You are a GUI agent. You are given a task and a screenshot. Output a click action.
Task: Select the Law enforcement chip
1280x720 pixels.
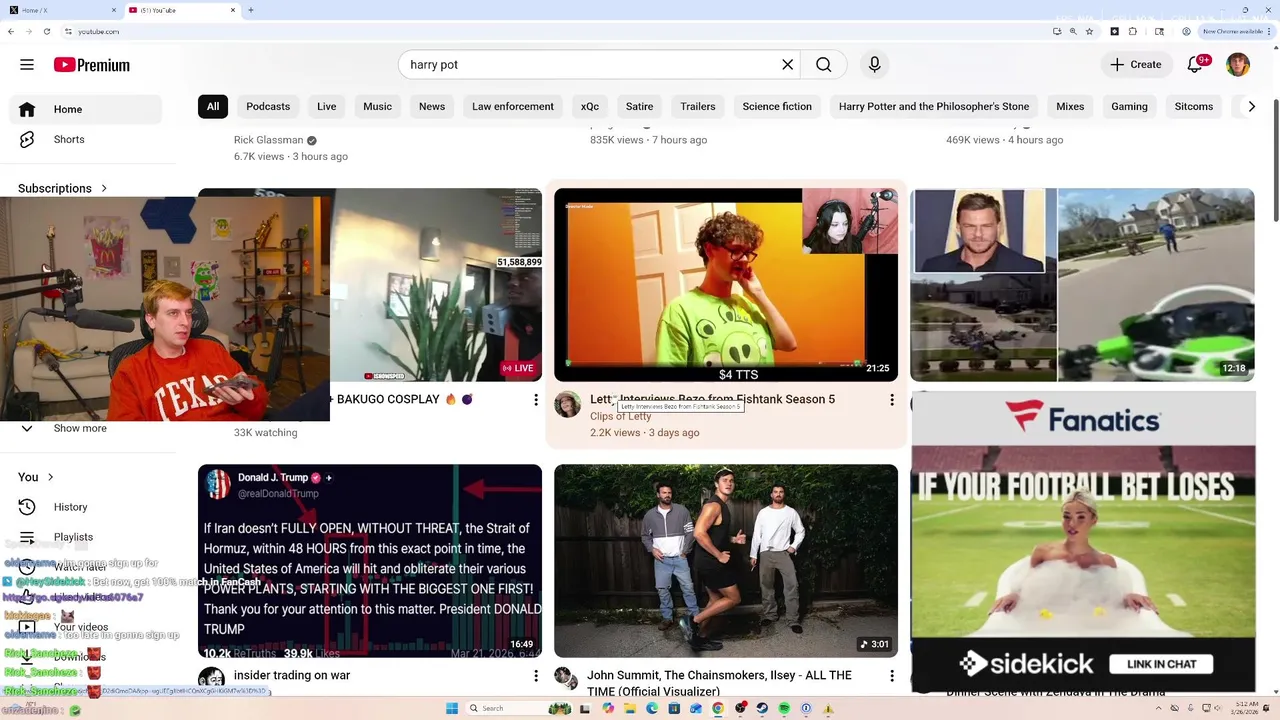click(513, 107)
